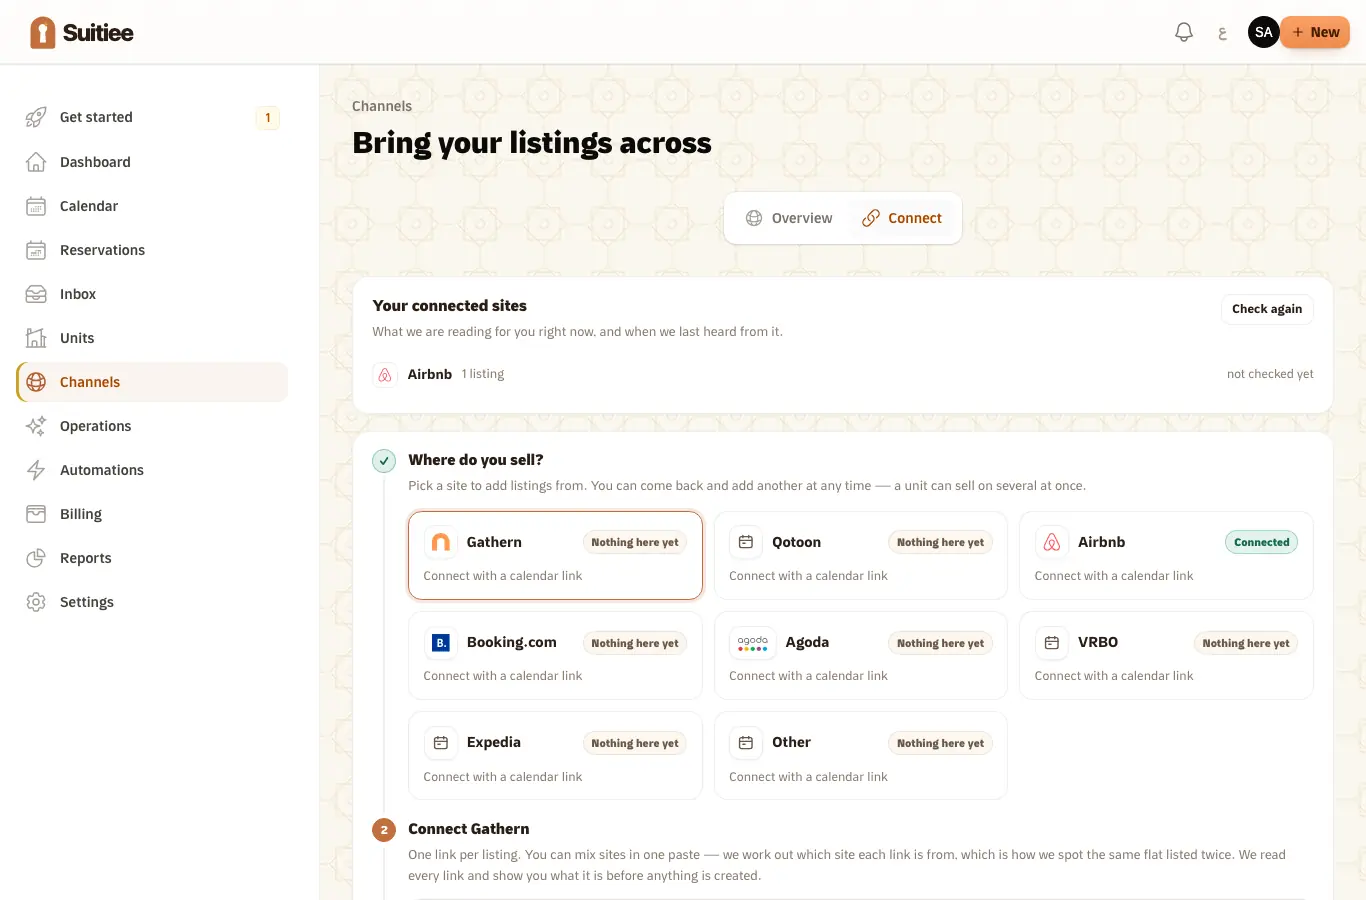This screenshot has height=900, width=1366.
Task: Click the Other channel calendar icon
Action: click(746, 743)
